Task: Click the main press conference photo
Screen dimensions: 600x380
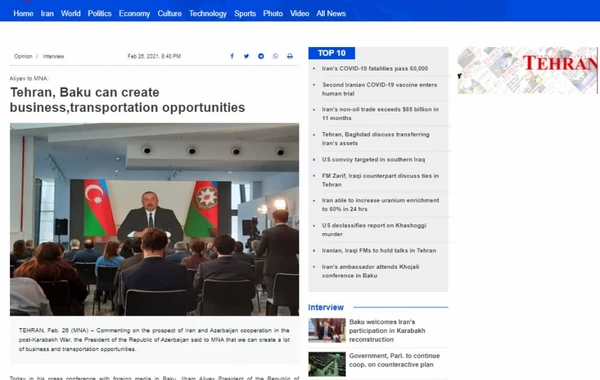Action: tap(154, 219)
